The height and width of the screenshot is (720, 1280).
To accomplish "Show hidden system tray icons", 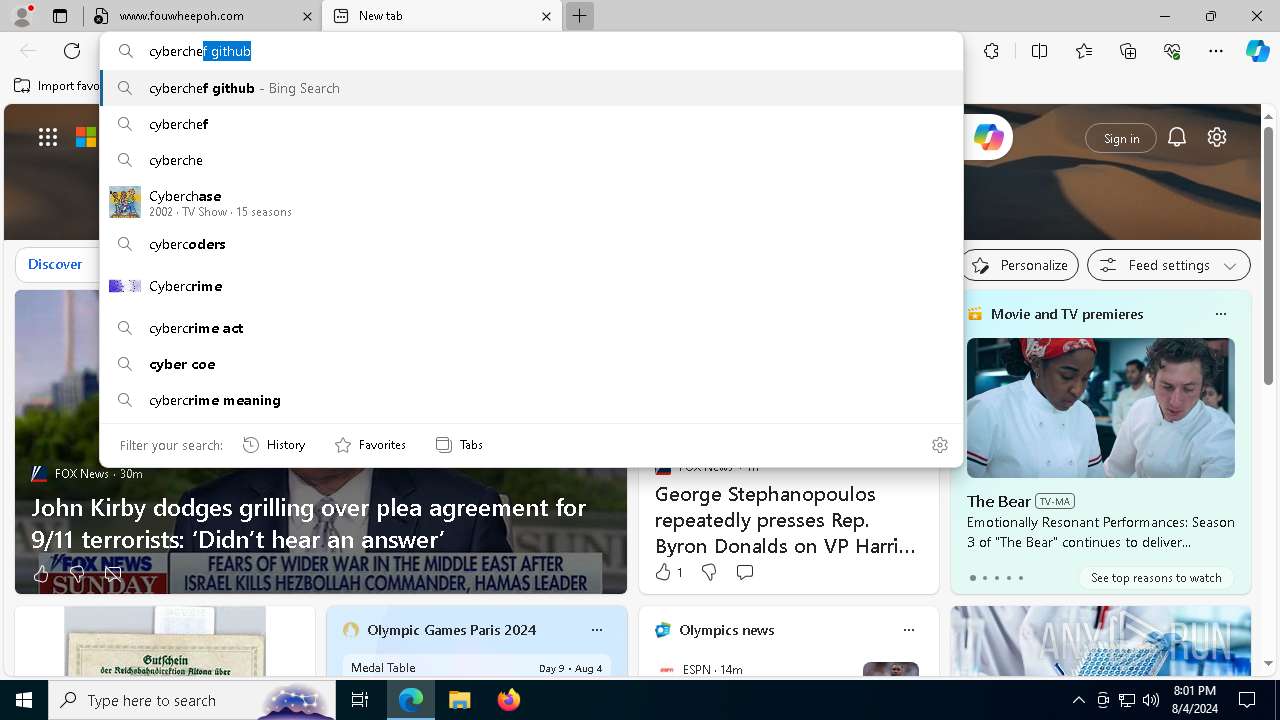I will [1078, 700].
